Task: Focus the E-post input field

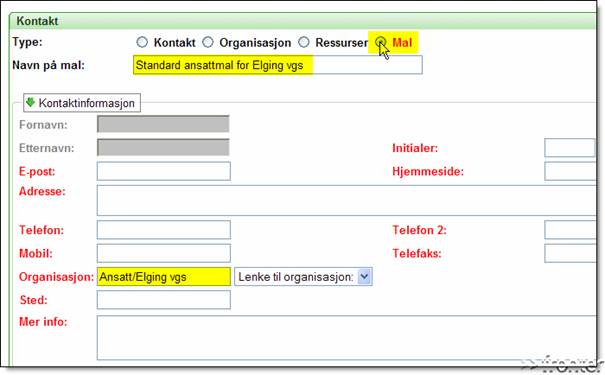Action: [164, 171]
